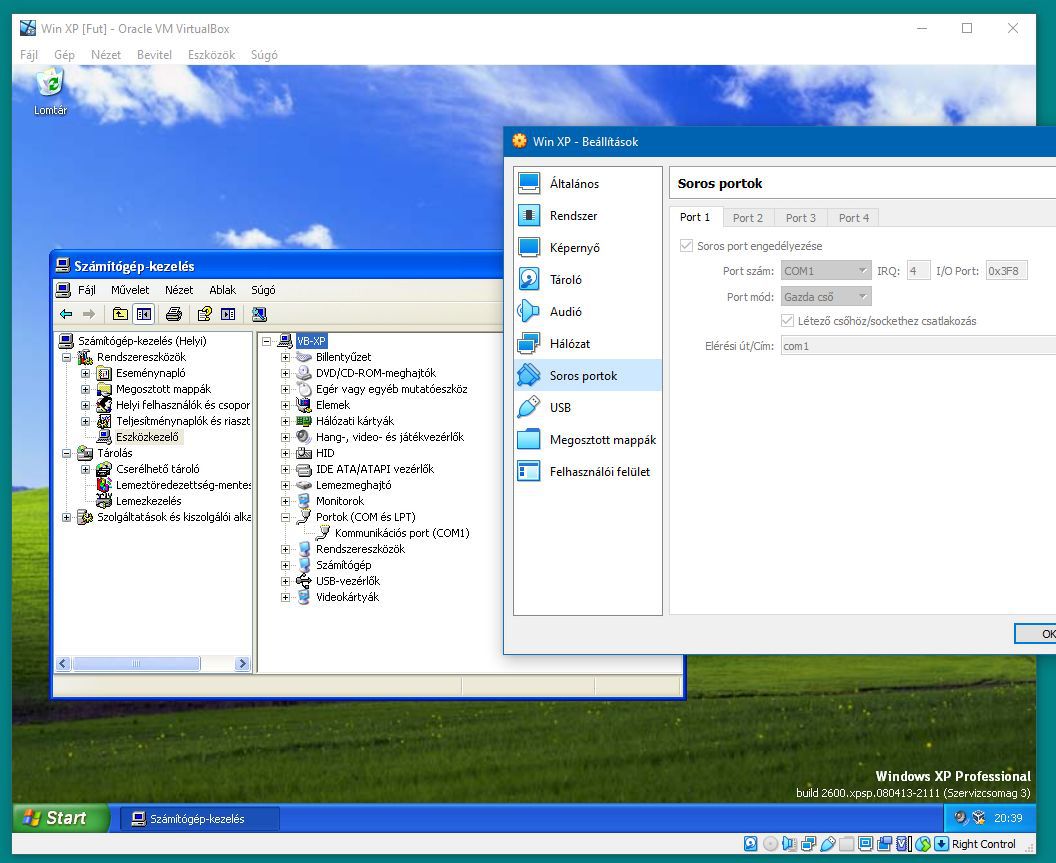
Task: Click the left tree scrollbar right arrow
Action: pos(242,664)
